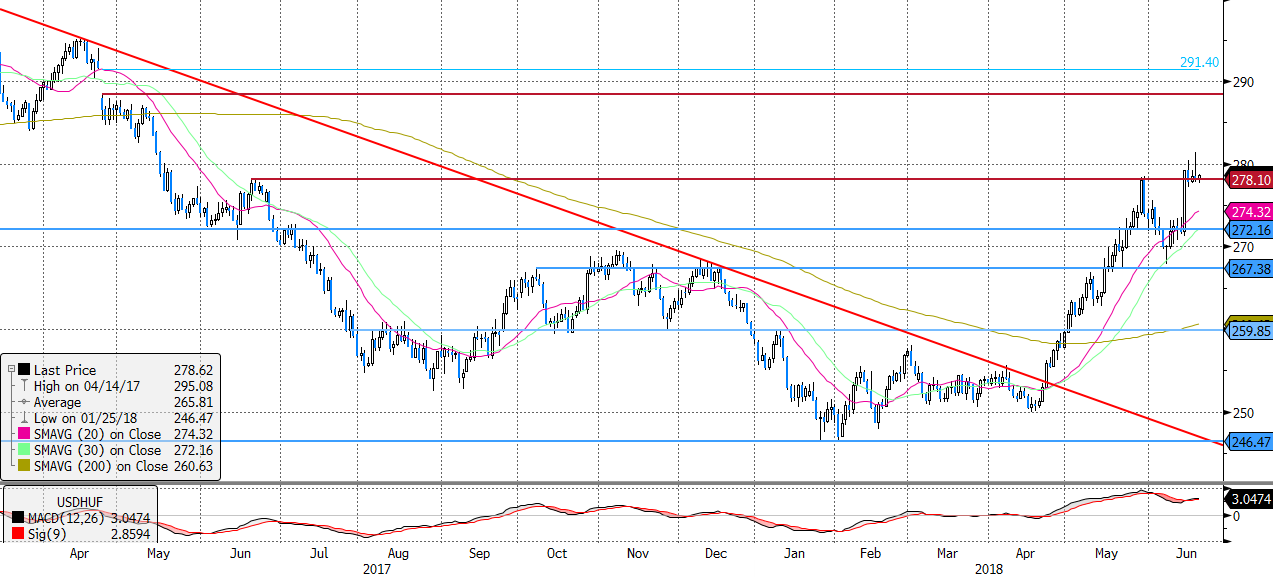Click the 291.40 horizontal line label
Image resolution: width=1273 pixels, height=578 pixels.
pos(1199,62)
